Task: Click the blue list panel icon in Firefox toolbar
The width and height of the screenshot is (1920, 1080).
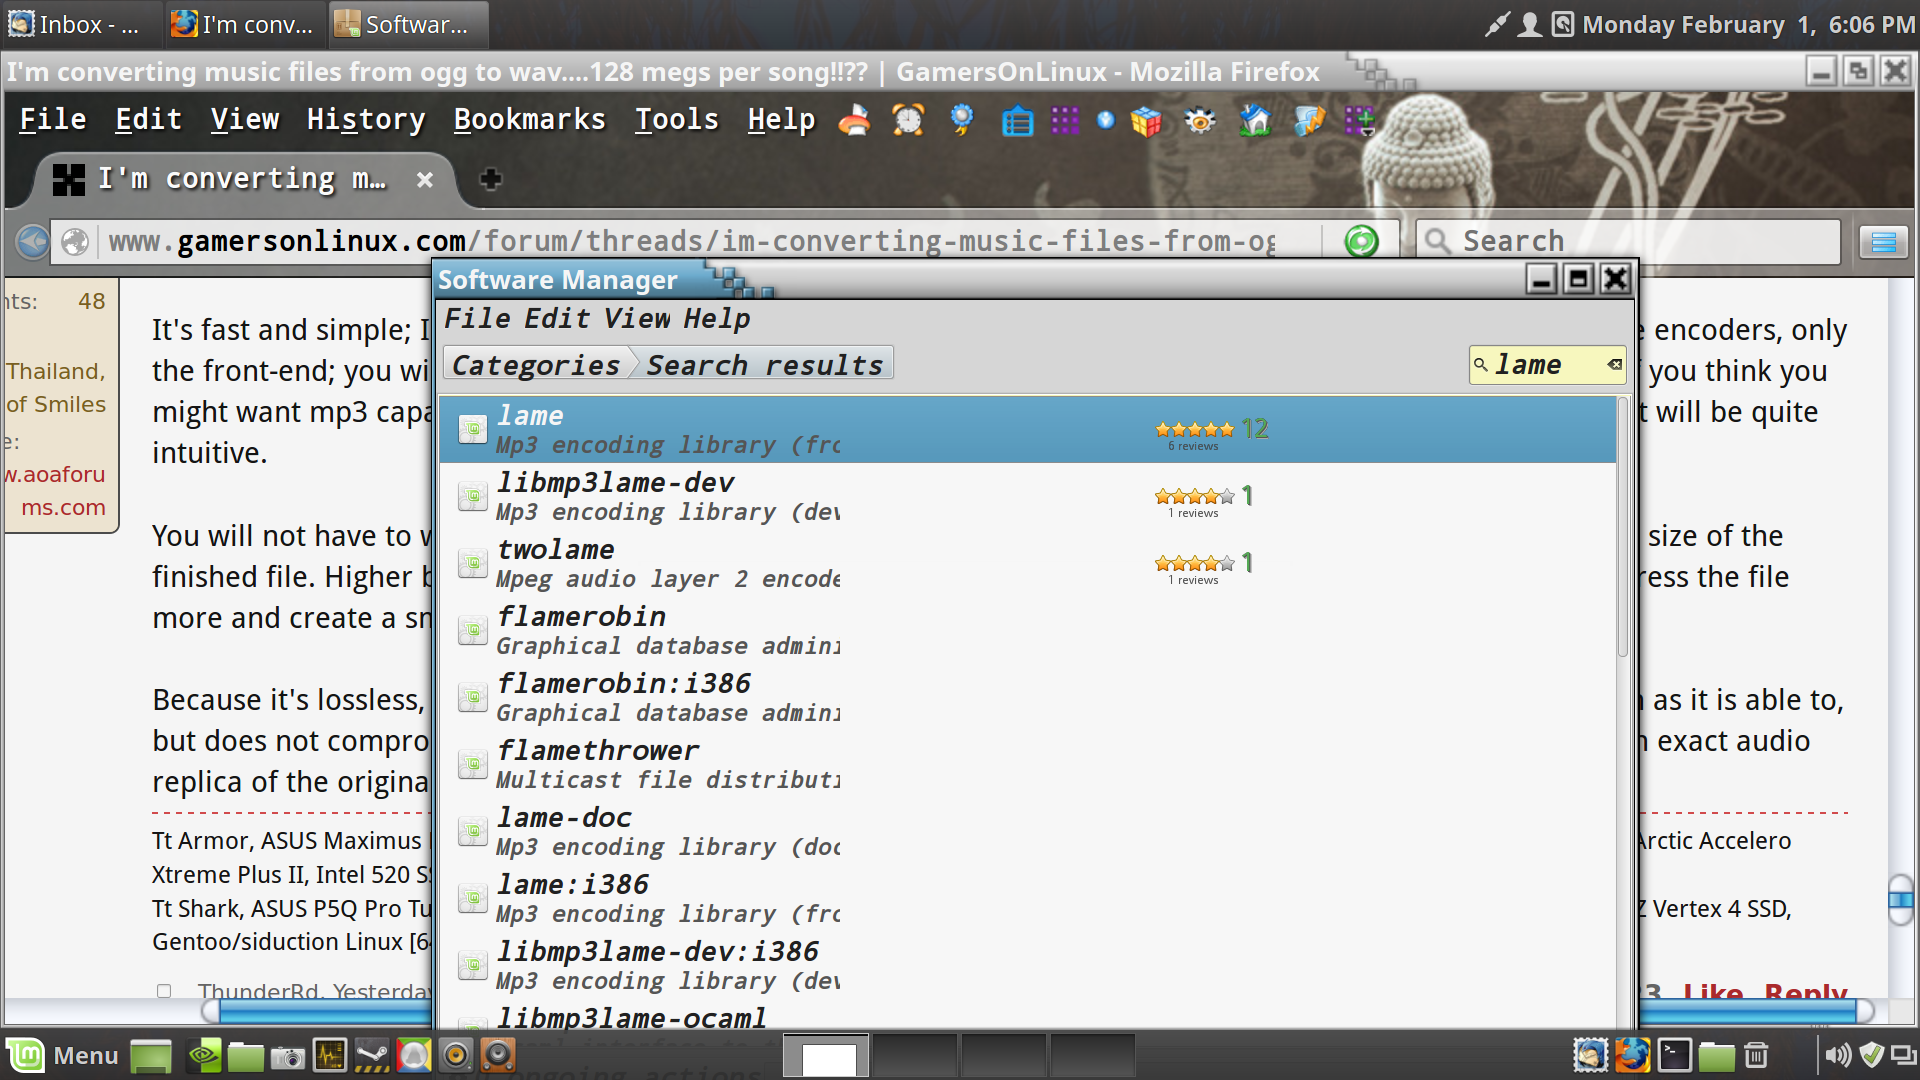Action: 1017,121
